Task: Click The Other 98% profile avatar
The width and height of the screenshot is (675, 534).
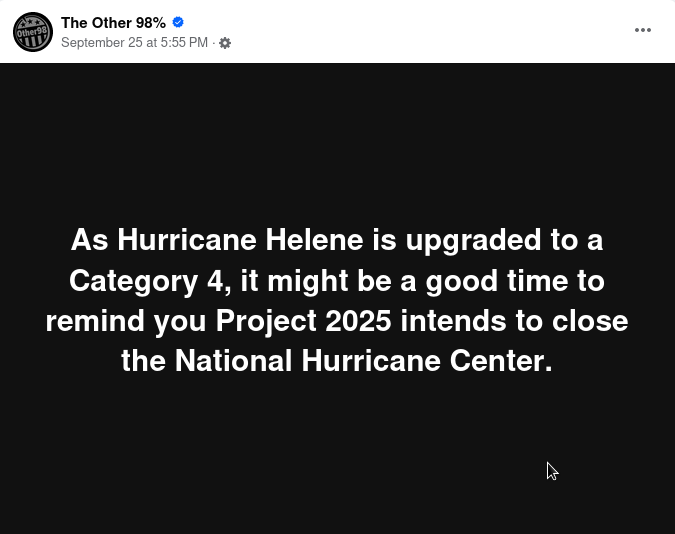Action: 33,32
